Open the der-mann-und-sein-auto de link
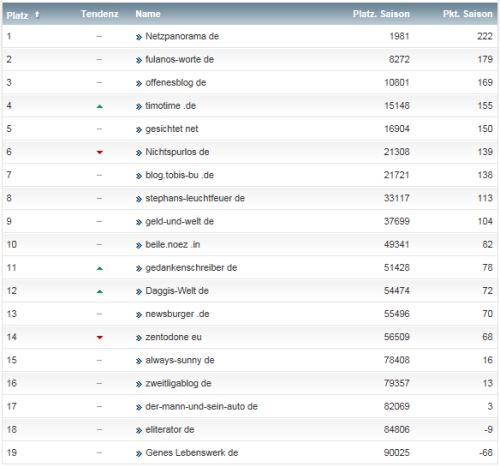 201,407
